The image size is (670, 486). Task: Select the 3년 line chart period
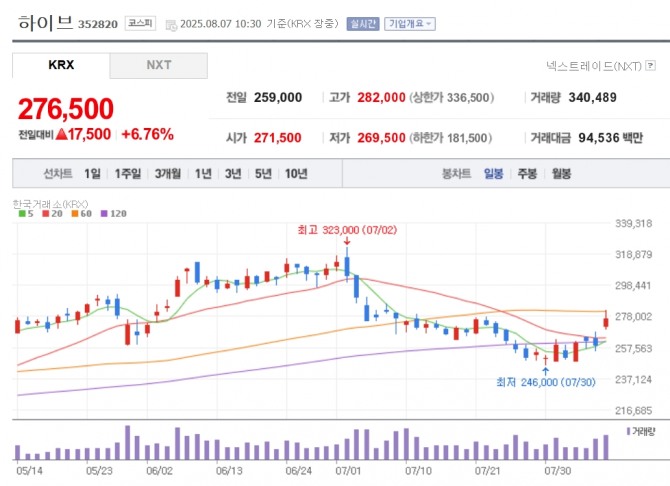coord(233,174)
